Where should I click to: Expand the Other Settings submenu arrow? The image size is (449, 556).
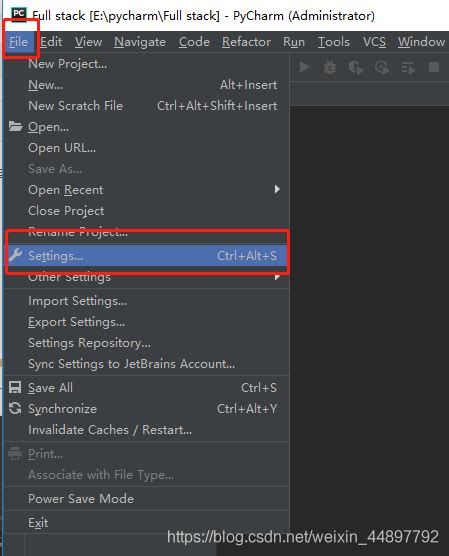(x=277, y=277)
